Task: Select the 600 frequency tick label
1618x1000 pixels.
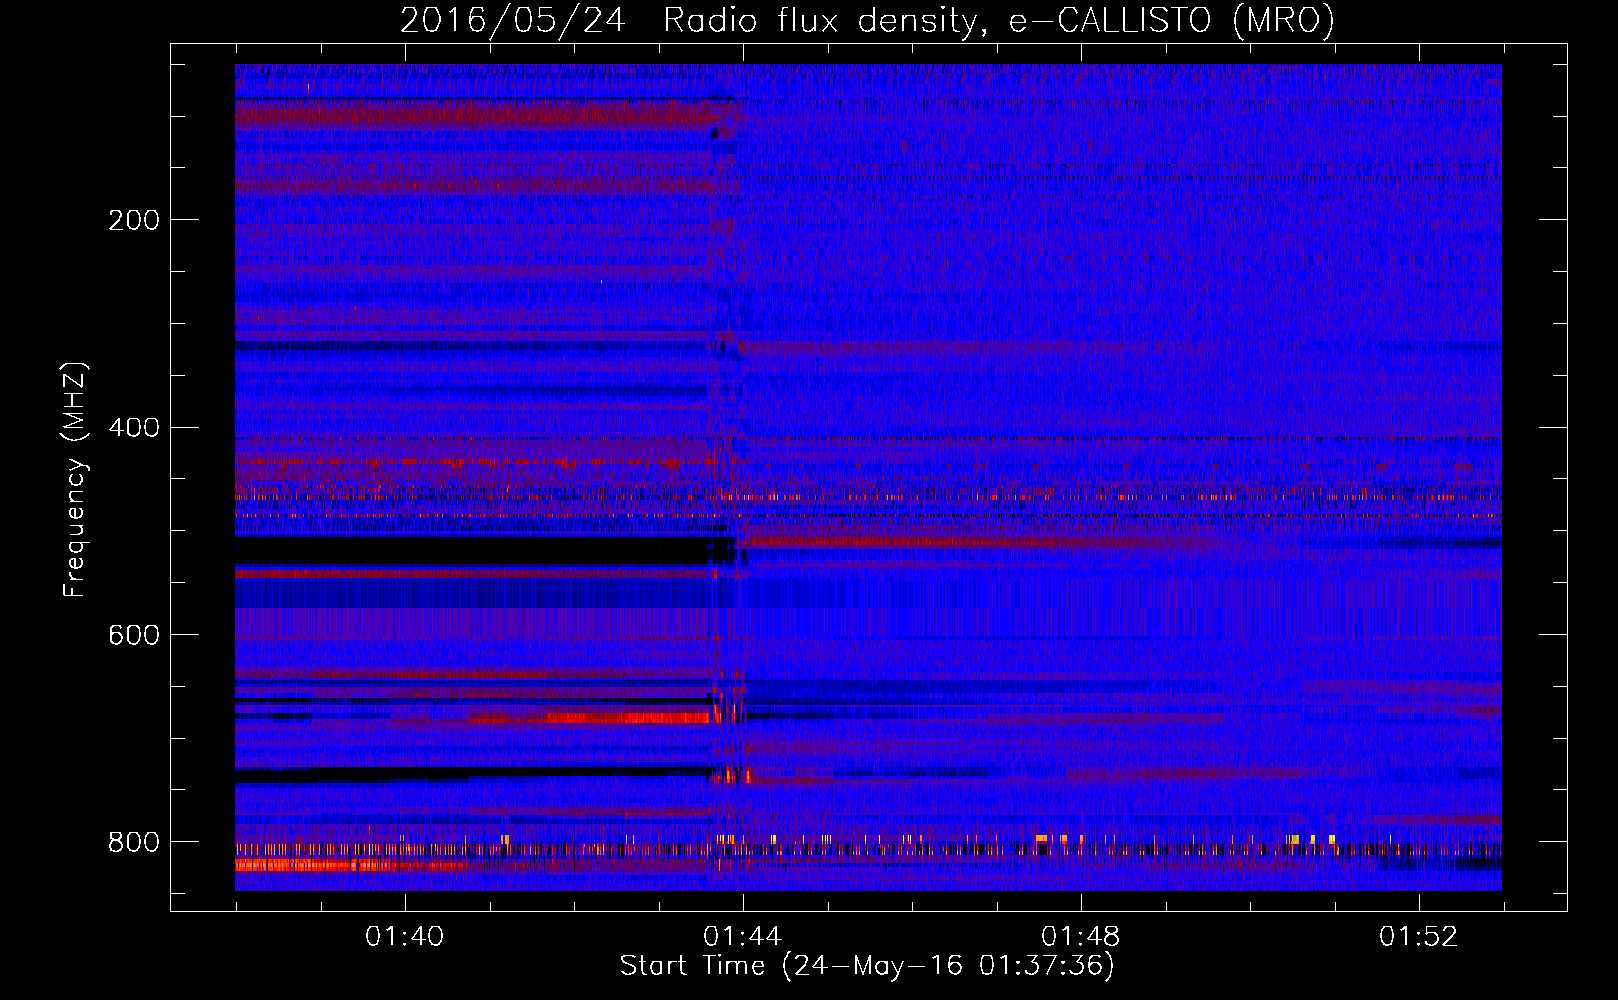Action: (x=134, y=636)
